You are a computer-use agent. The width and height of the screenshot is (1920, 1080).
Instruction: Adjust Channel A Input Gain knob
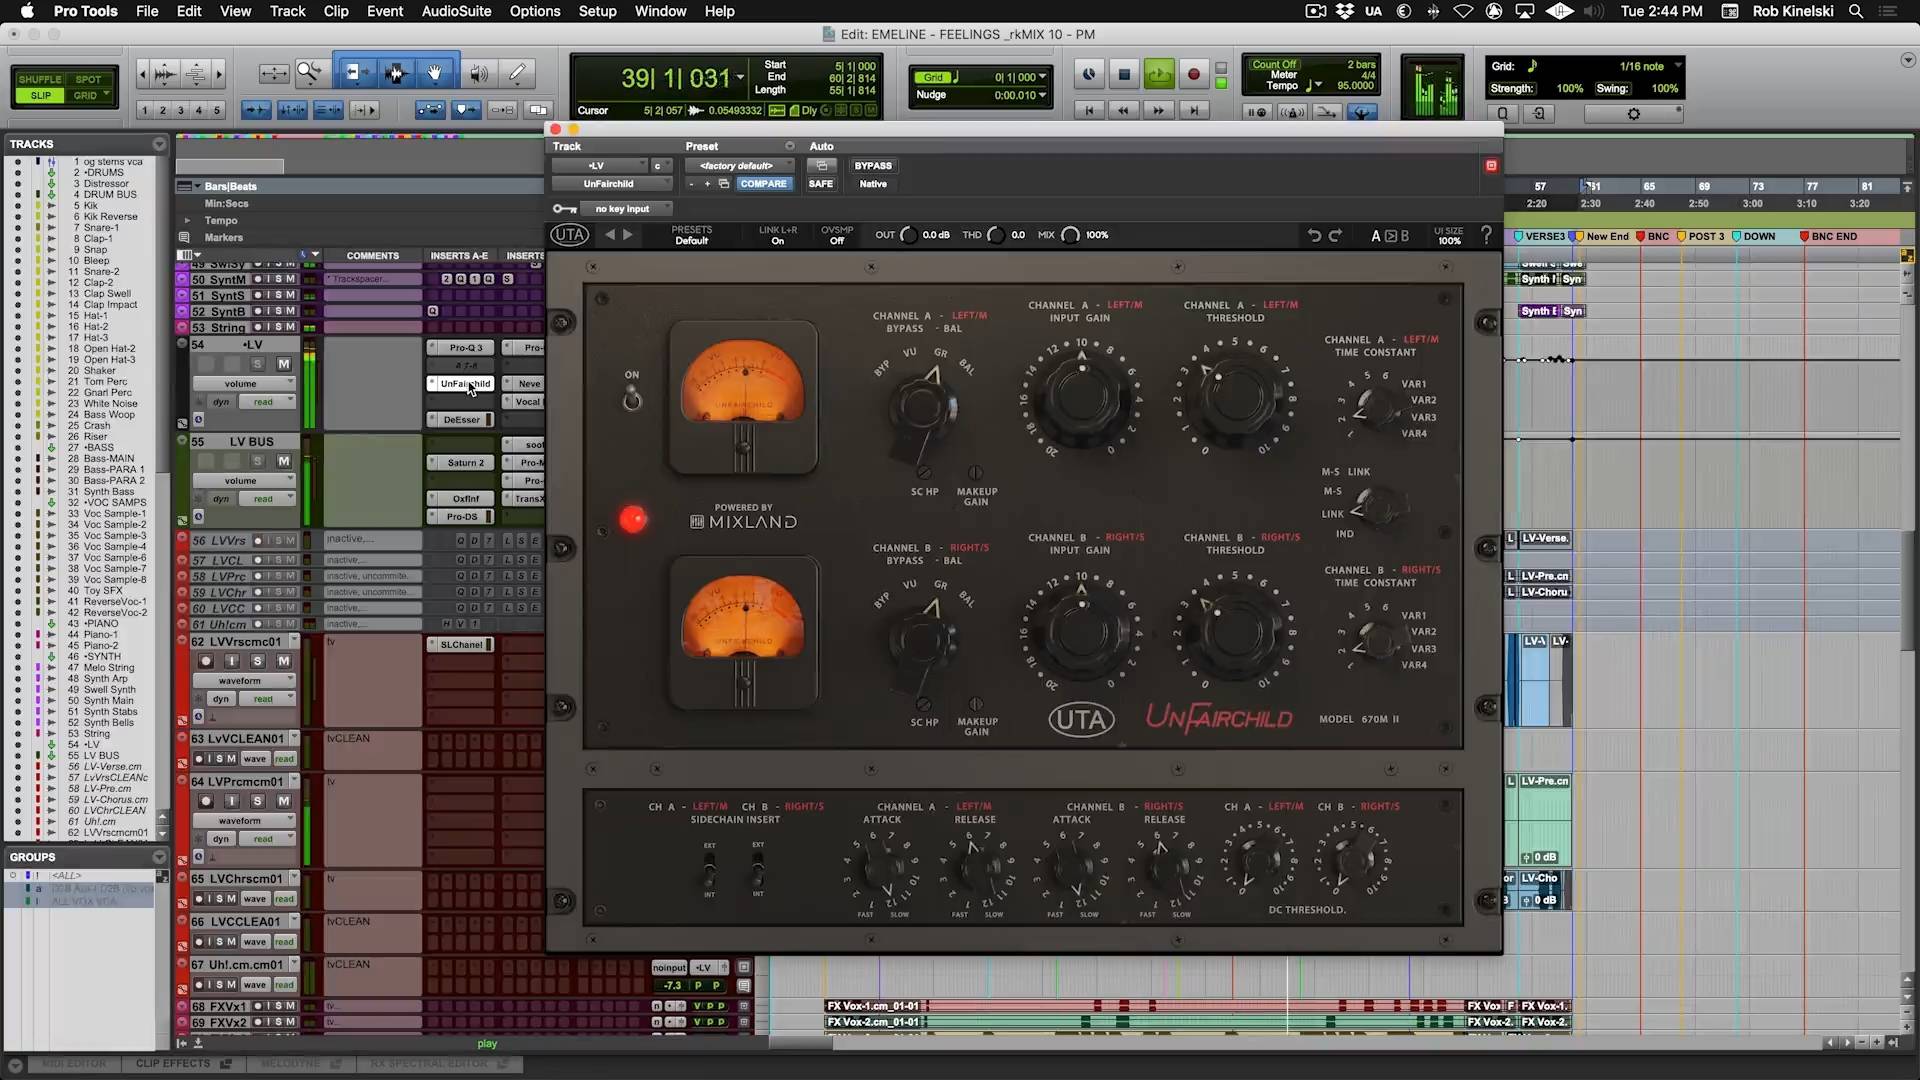pos(1081,396)
